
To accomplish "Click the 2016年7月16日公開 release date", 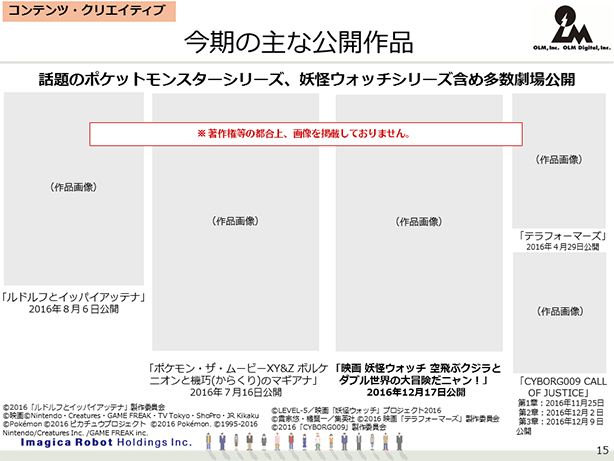I will click(x=236, y=392).
